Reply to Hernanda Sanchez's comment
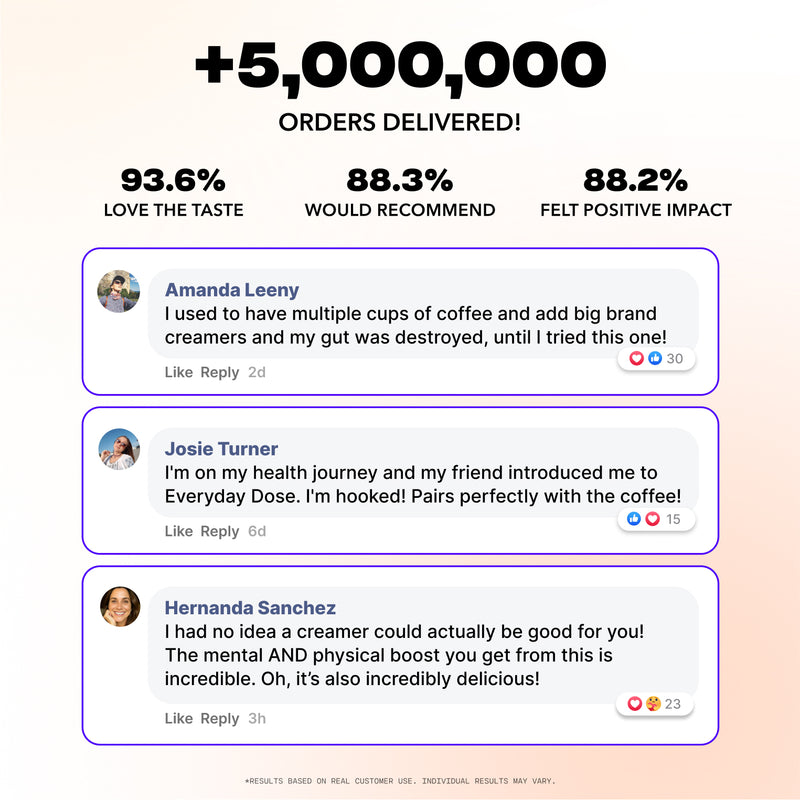The height and width of the screenshot is (800, 800). 219,718
